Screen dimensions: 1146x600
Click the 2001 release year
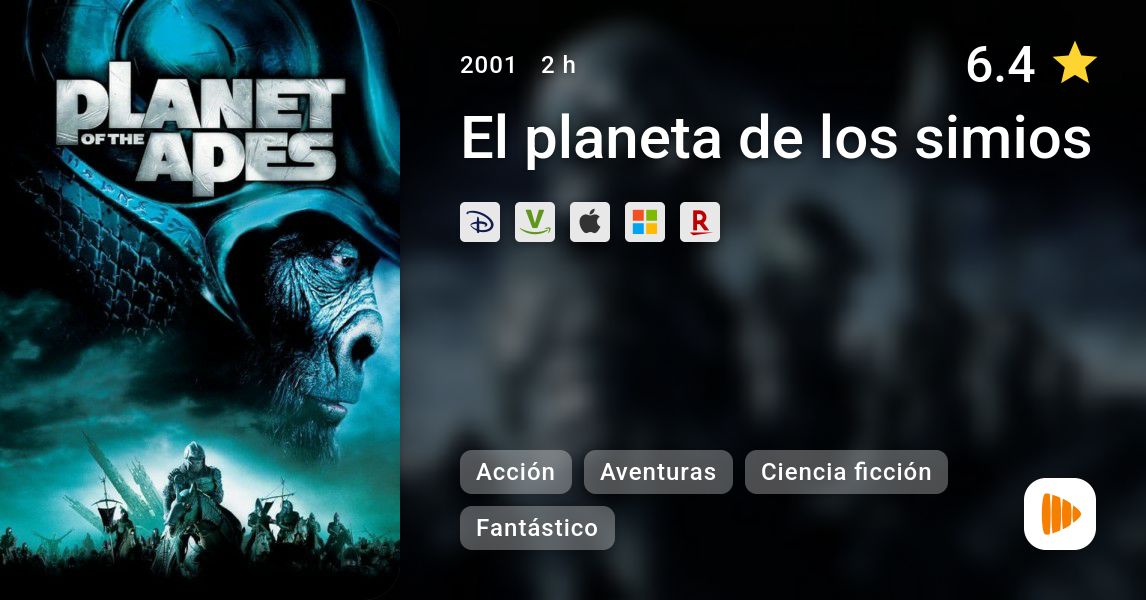coord(488,65)
